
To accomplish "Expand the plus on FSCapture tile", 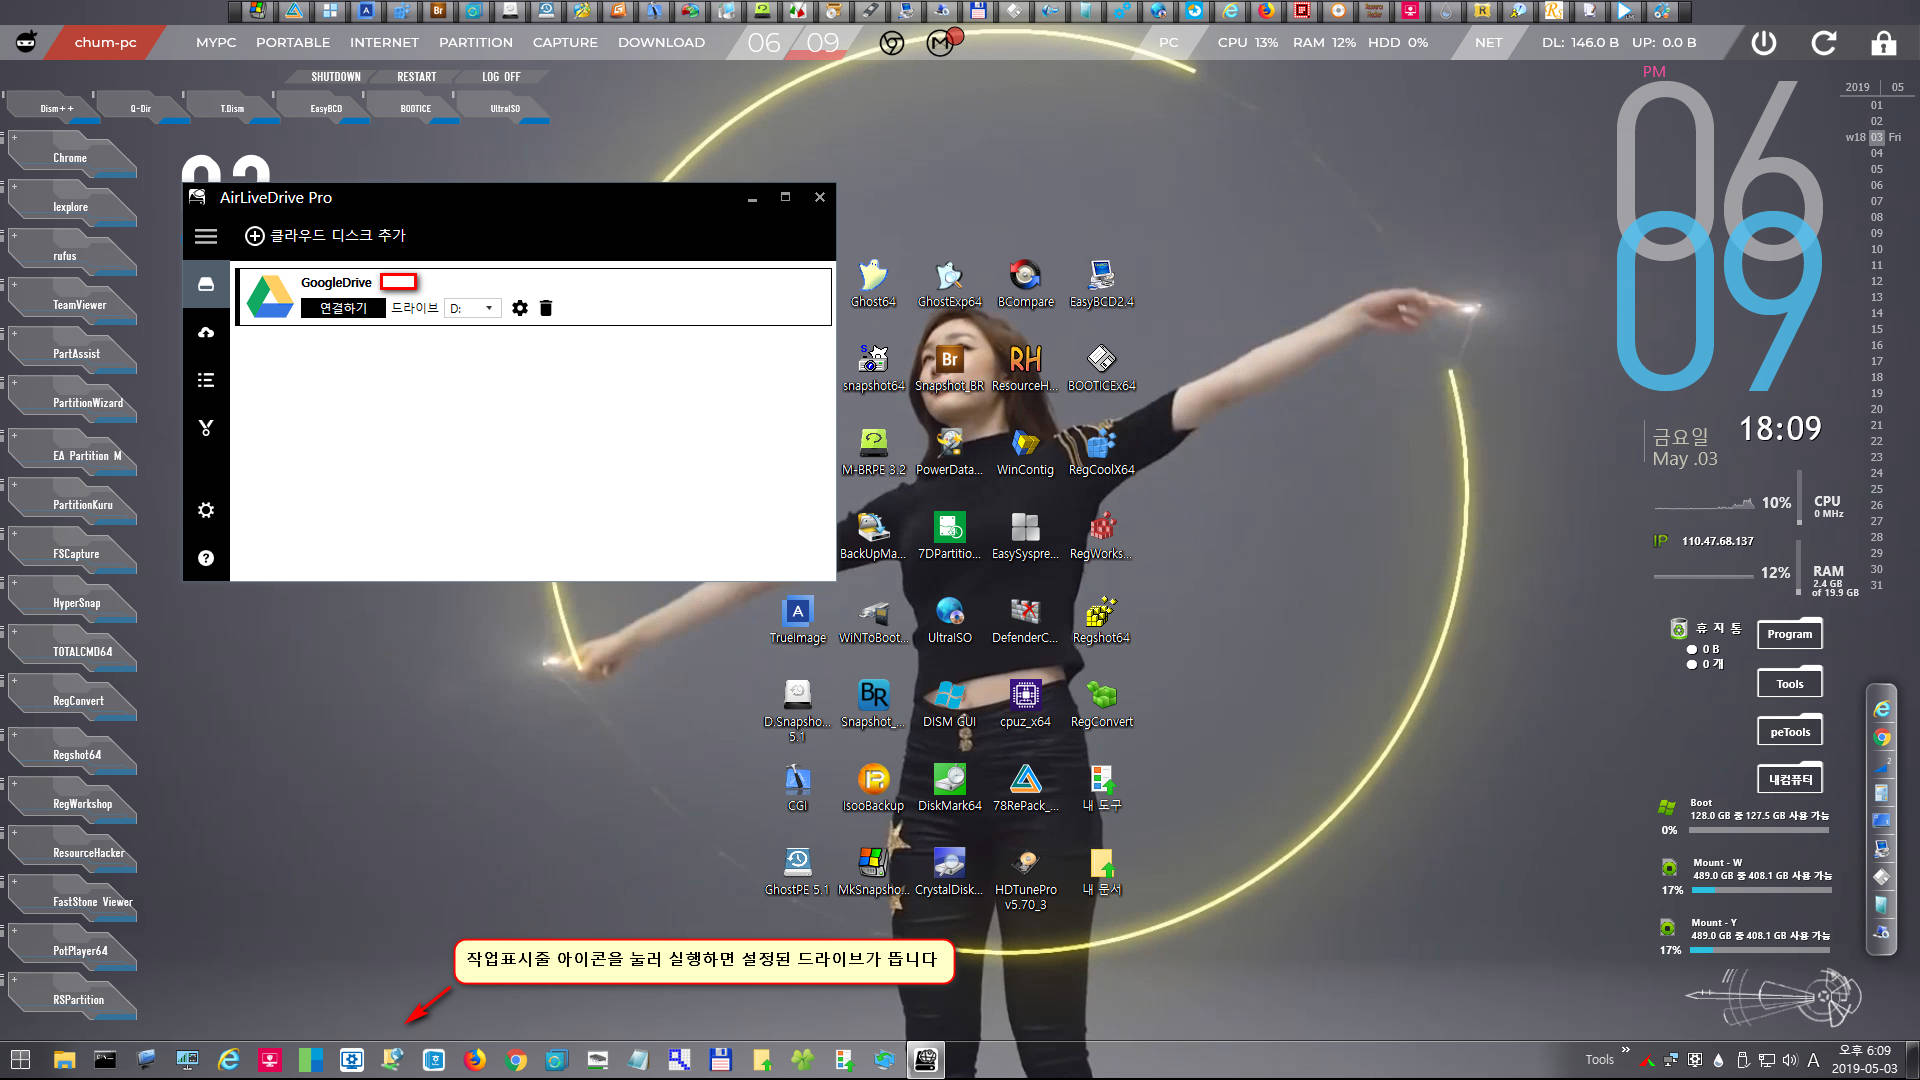I will point(14,534).
